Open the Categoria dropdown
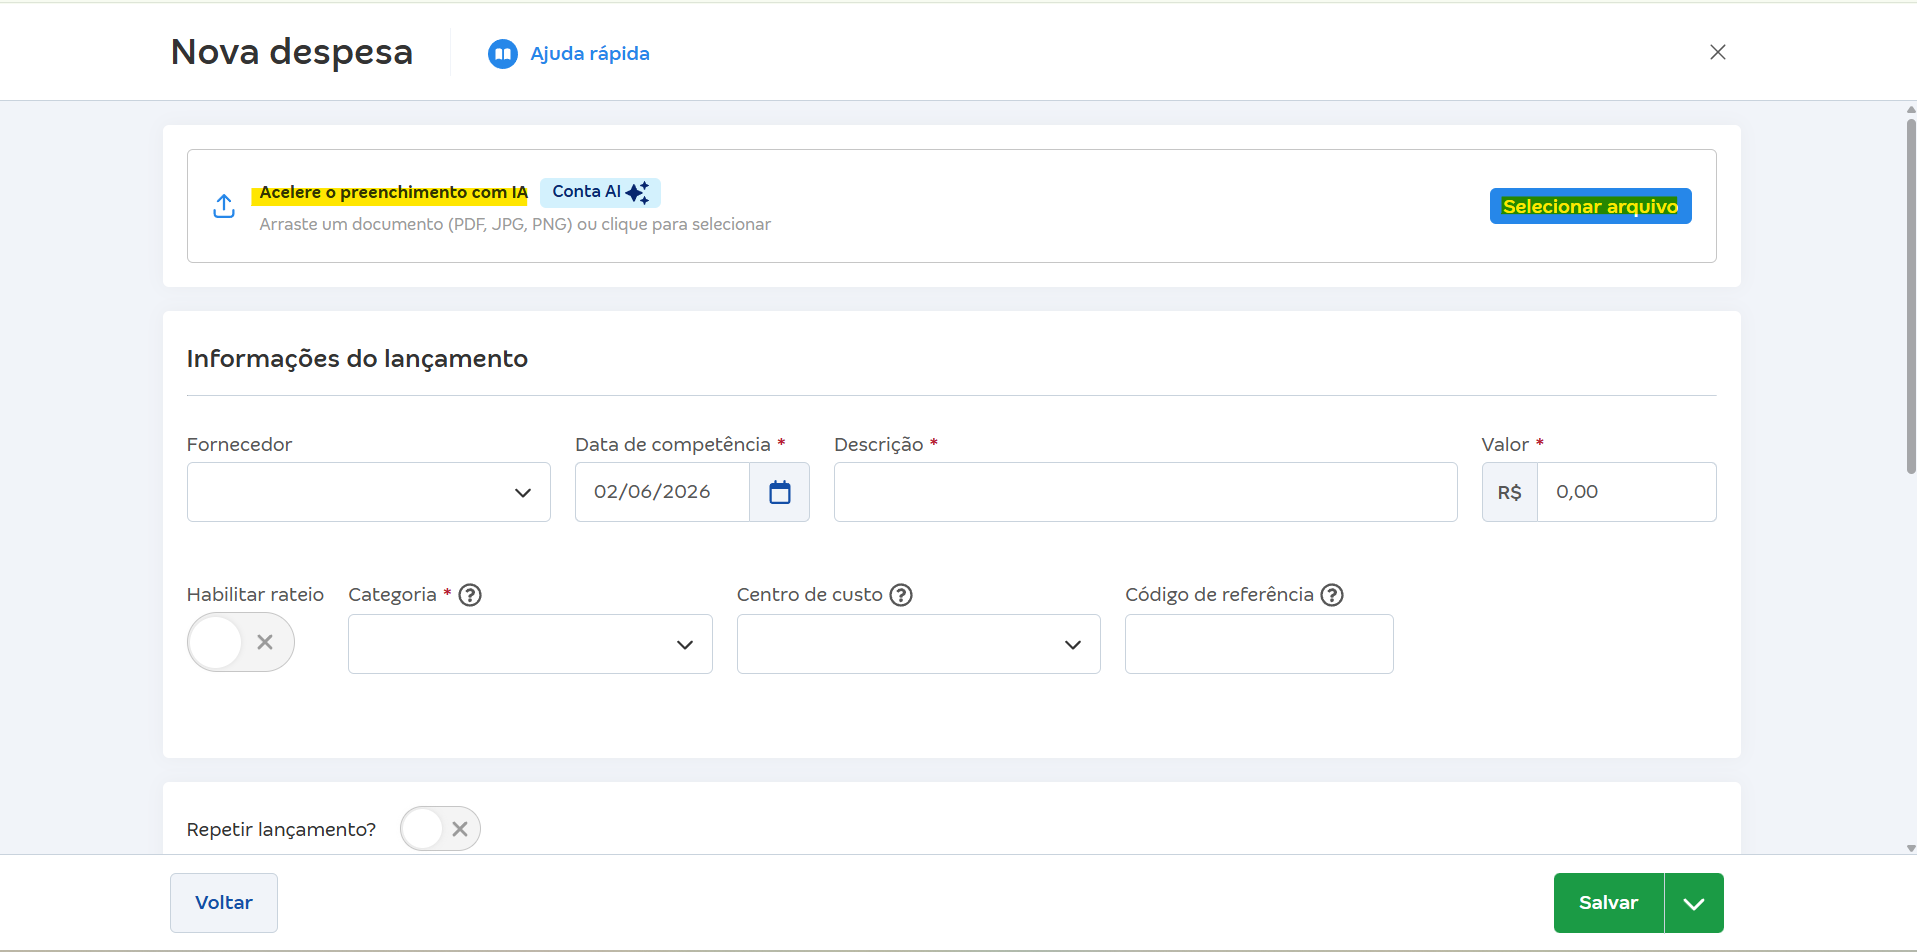This screenshot has height=952, width=1917. pyautogui.click(x=530, y=644)
